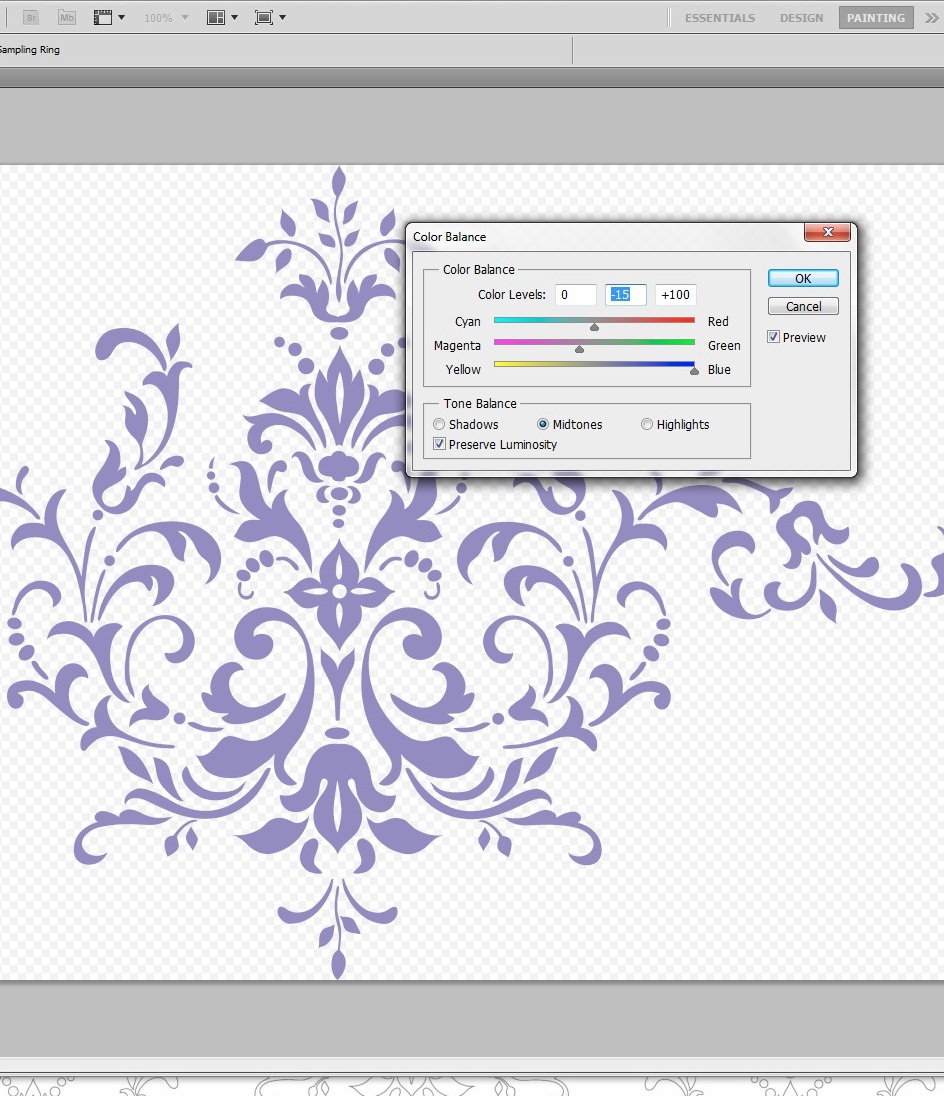Expand hidden workspaces with the double-chevron
Image resolution: width=944 pixels, height=1096 pixels.
(x=931, y=17)
